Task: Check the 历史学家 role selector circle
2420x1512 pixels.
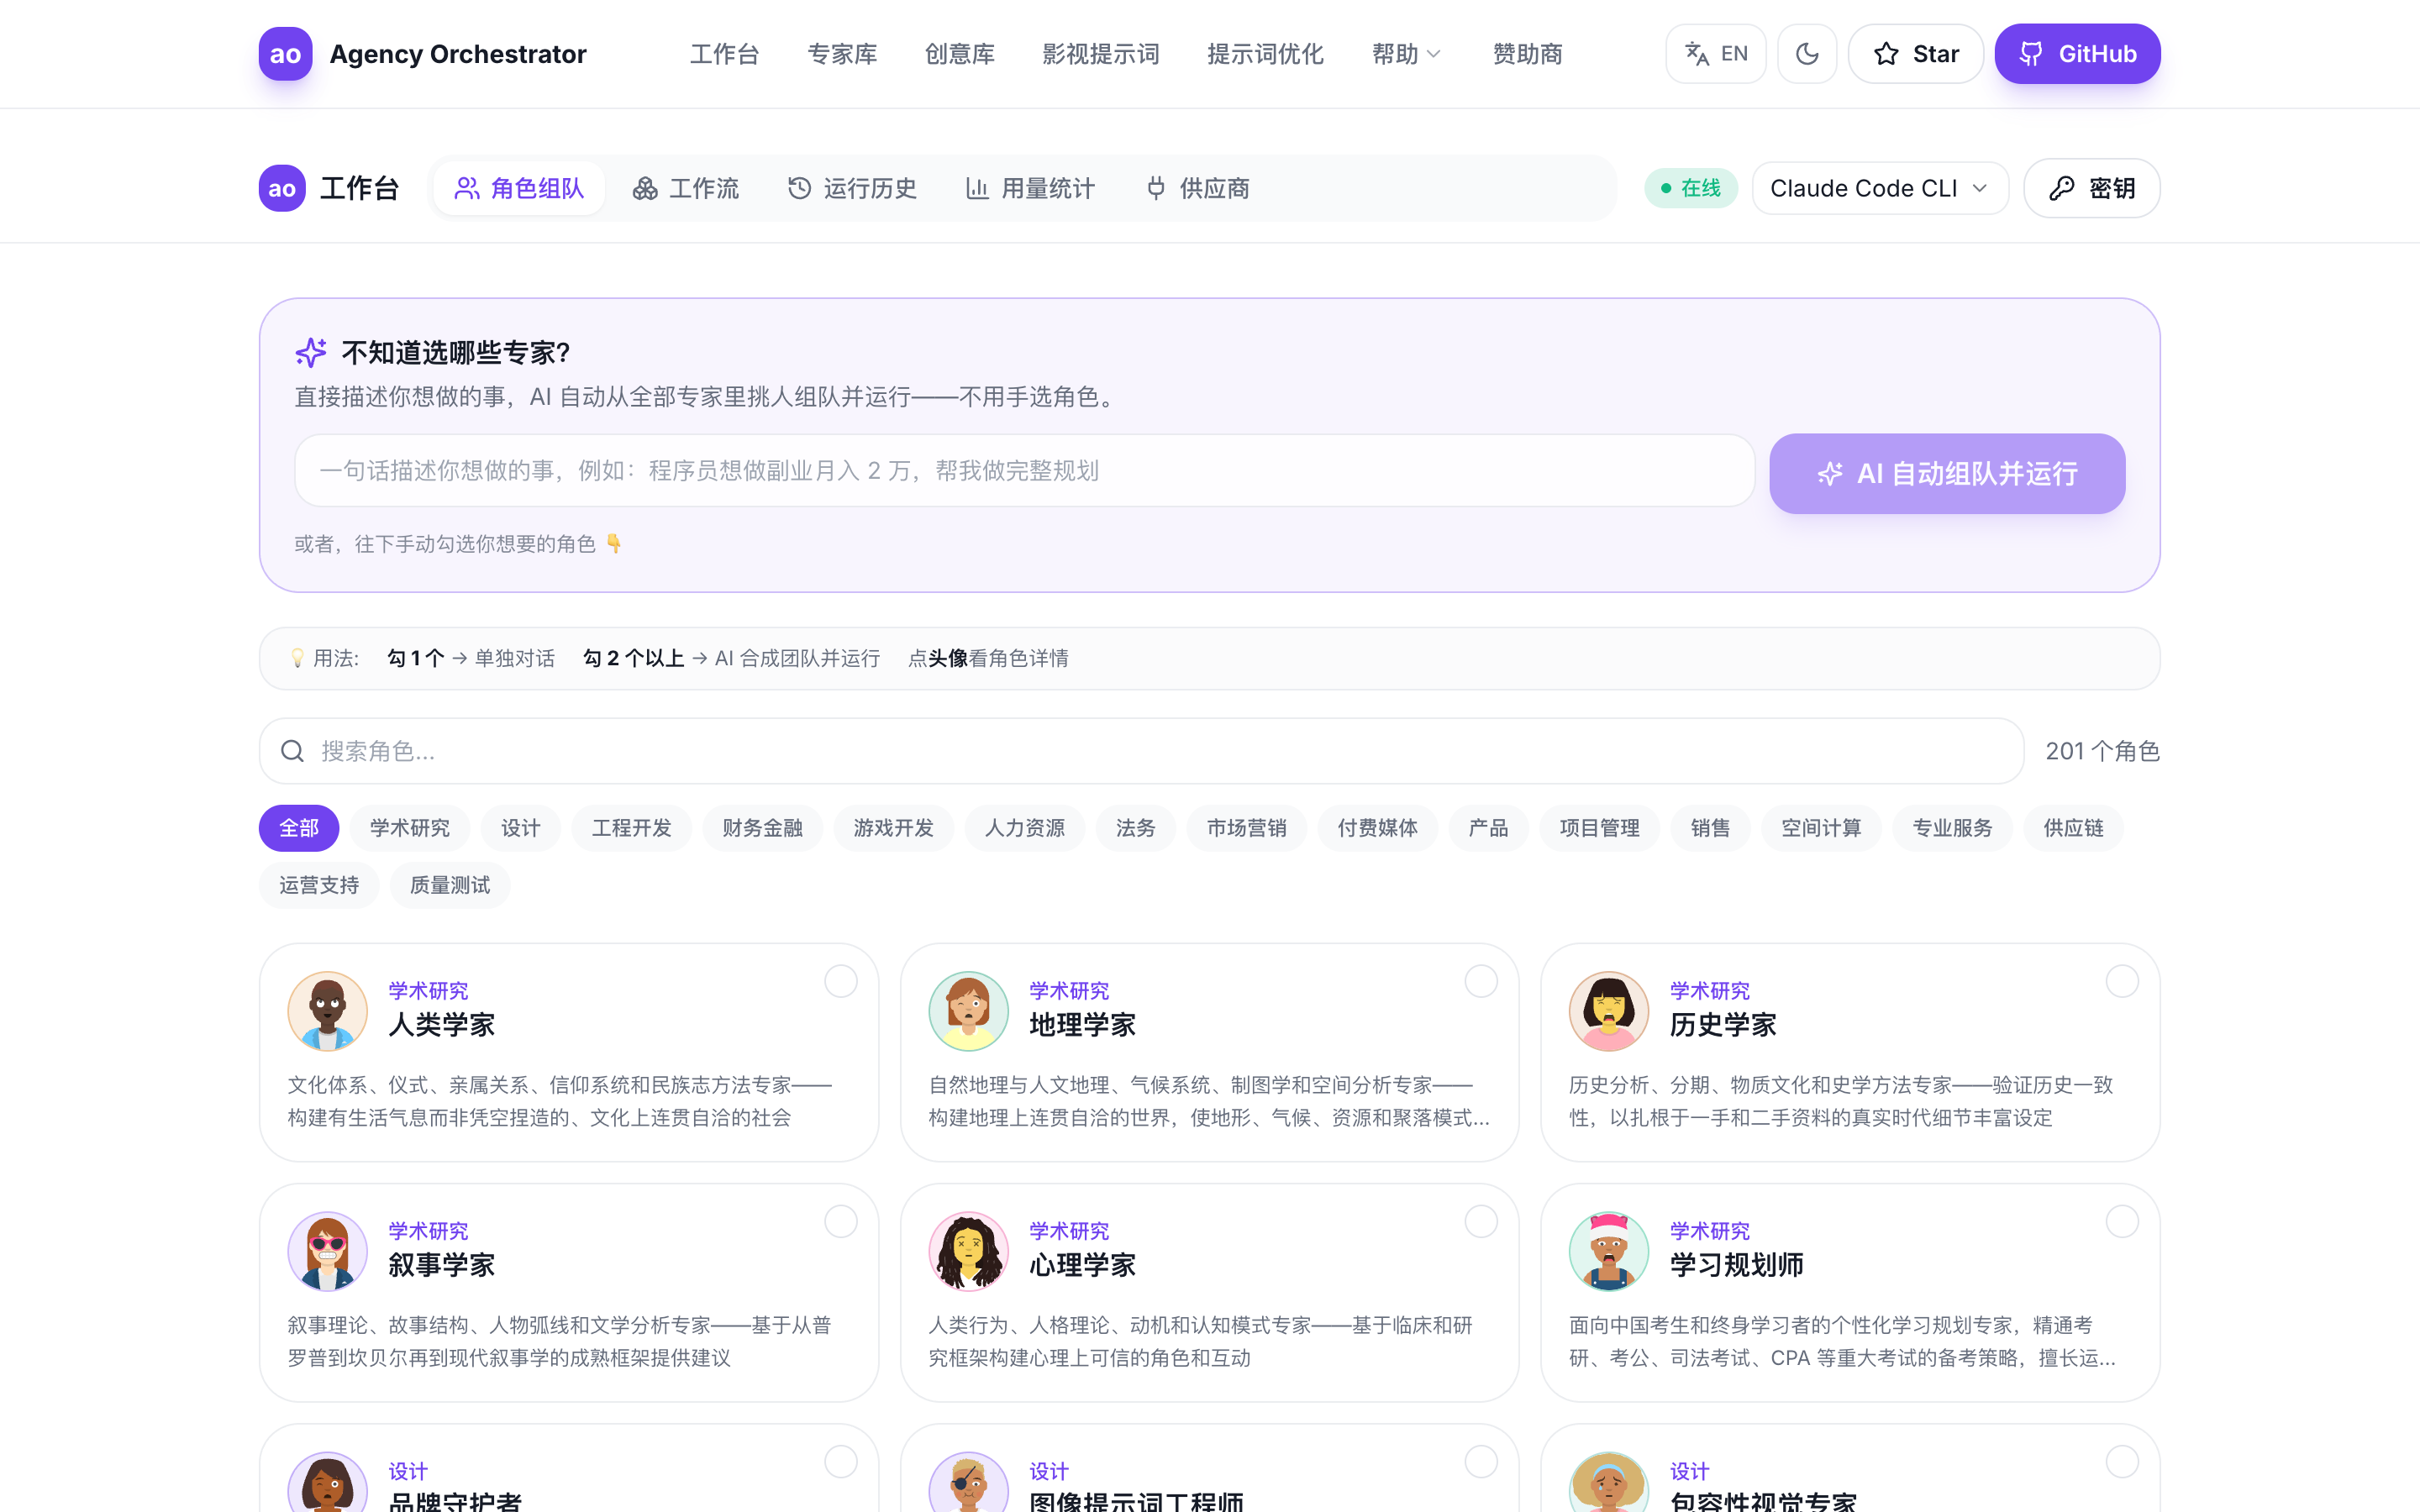Action: [x=2122, y=981]
